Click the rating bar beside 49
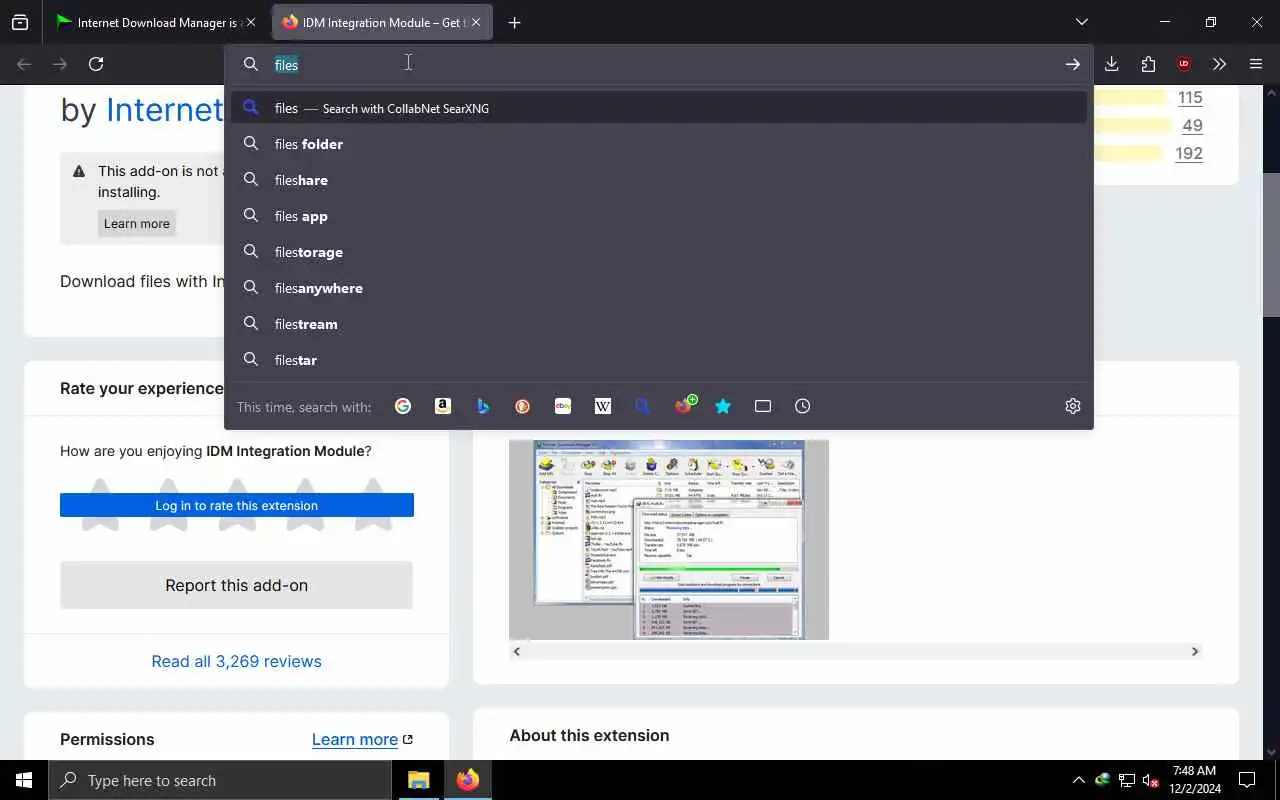The height and width of the screenshot is (800, 1280). pyautogui.click(x=1130, y=125)
